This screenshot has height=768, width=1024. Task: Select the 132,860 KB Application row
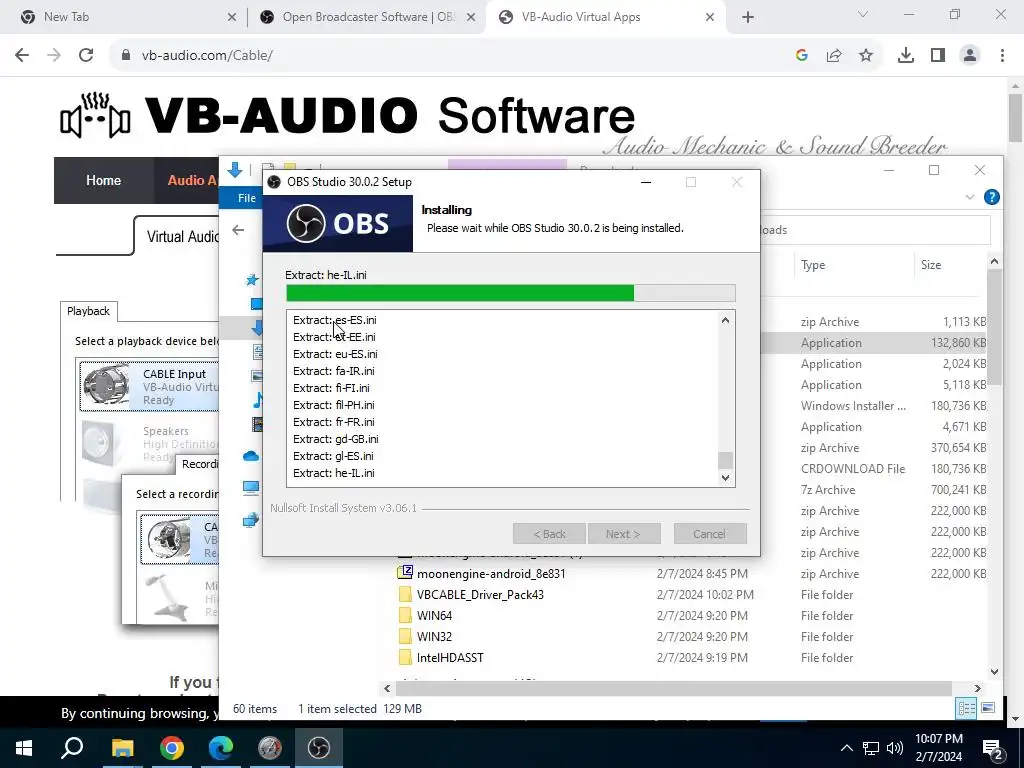point(874,343)
